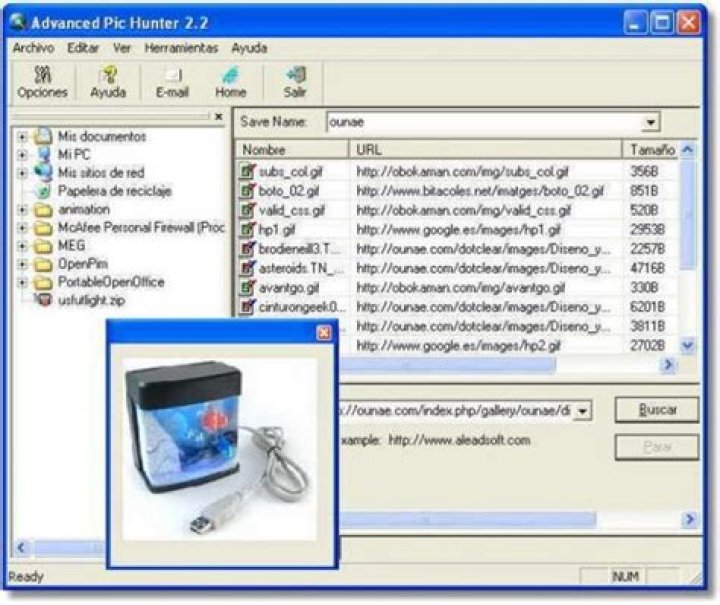The width and height of the screenshot is (720, 605).
Task: Open the Save Name dropdown list
Action: (x=651, y=122)
